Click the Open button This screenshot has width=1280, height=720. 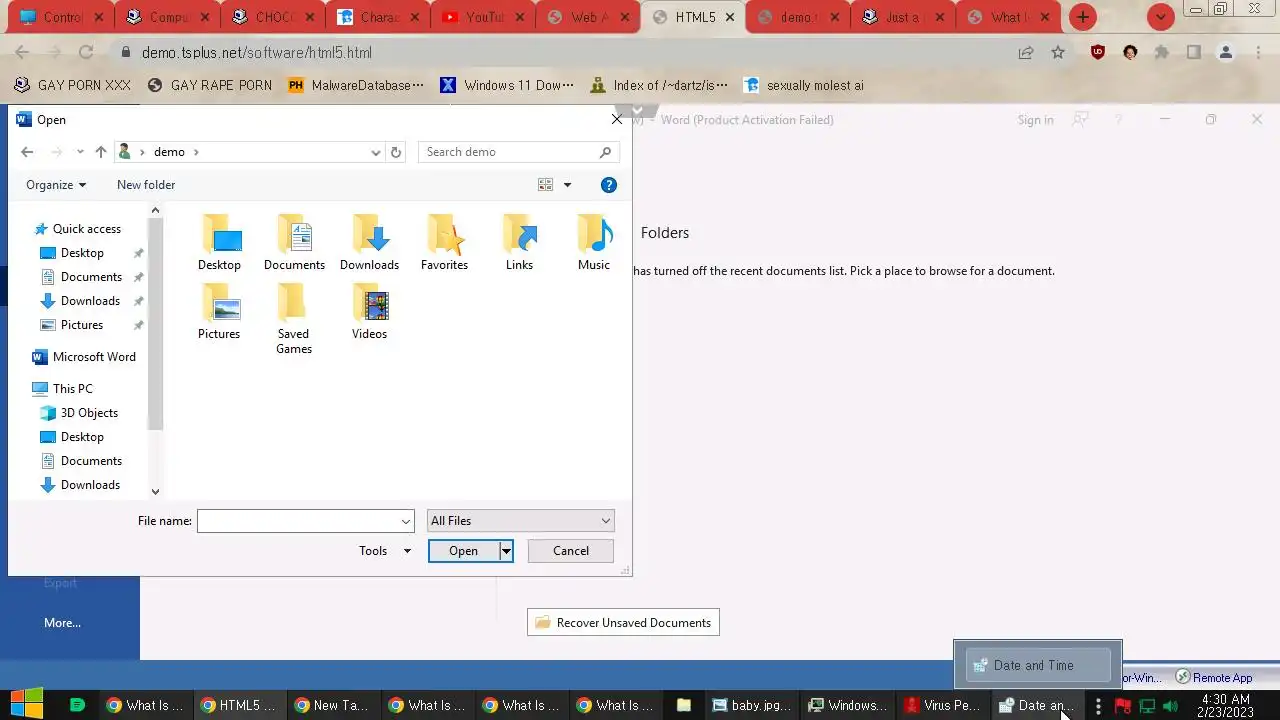point(463,551)
